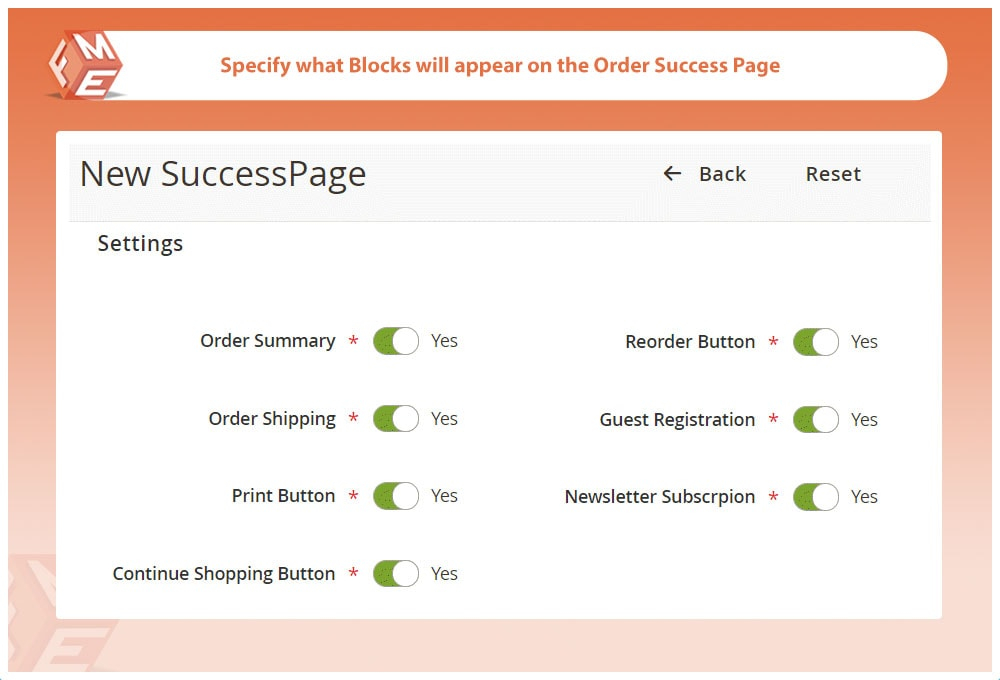Toggle the Order Shipping switch
The height and width of the screenshot is (680, 1000).
click(x=396, y=419)
